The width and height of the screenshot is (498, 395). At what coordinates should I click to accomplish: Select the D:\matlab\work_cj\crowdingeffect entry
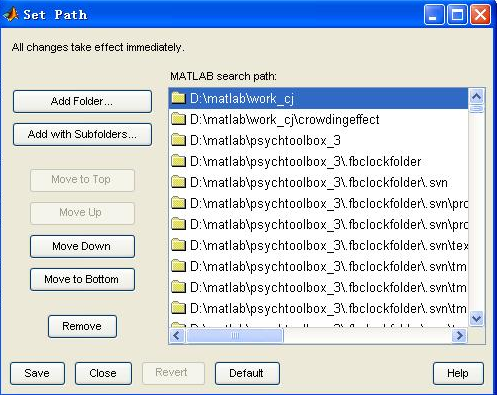318,119
